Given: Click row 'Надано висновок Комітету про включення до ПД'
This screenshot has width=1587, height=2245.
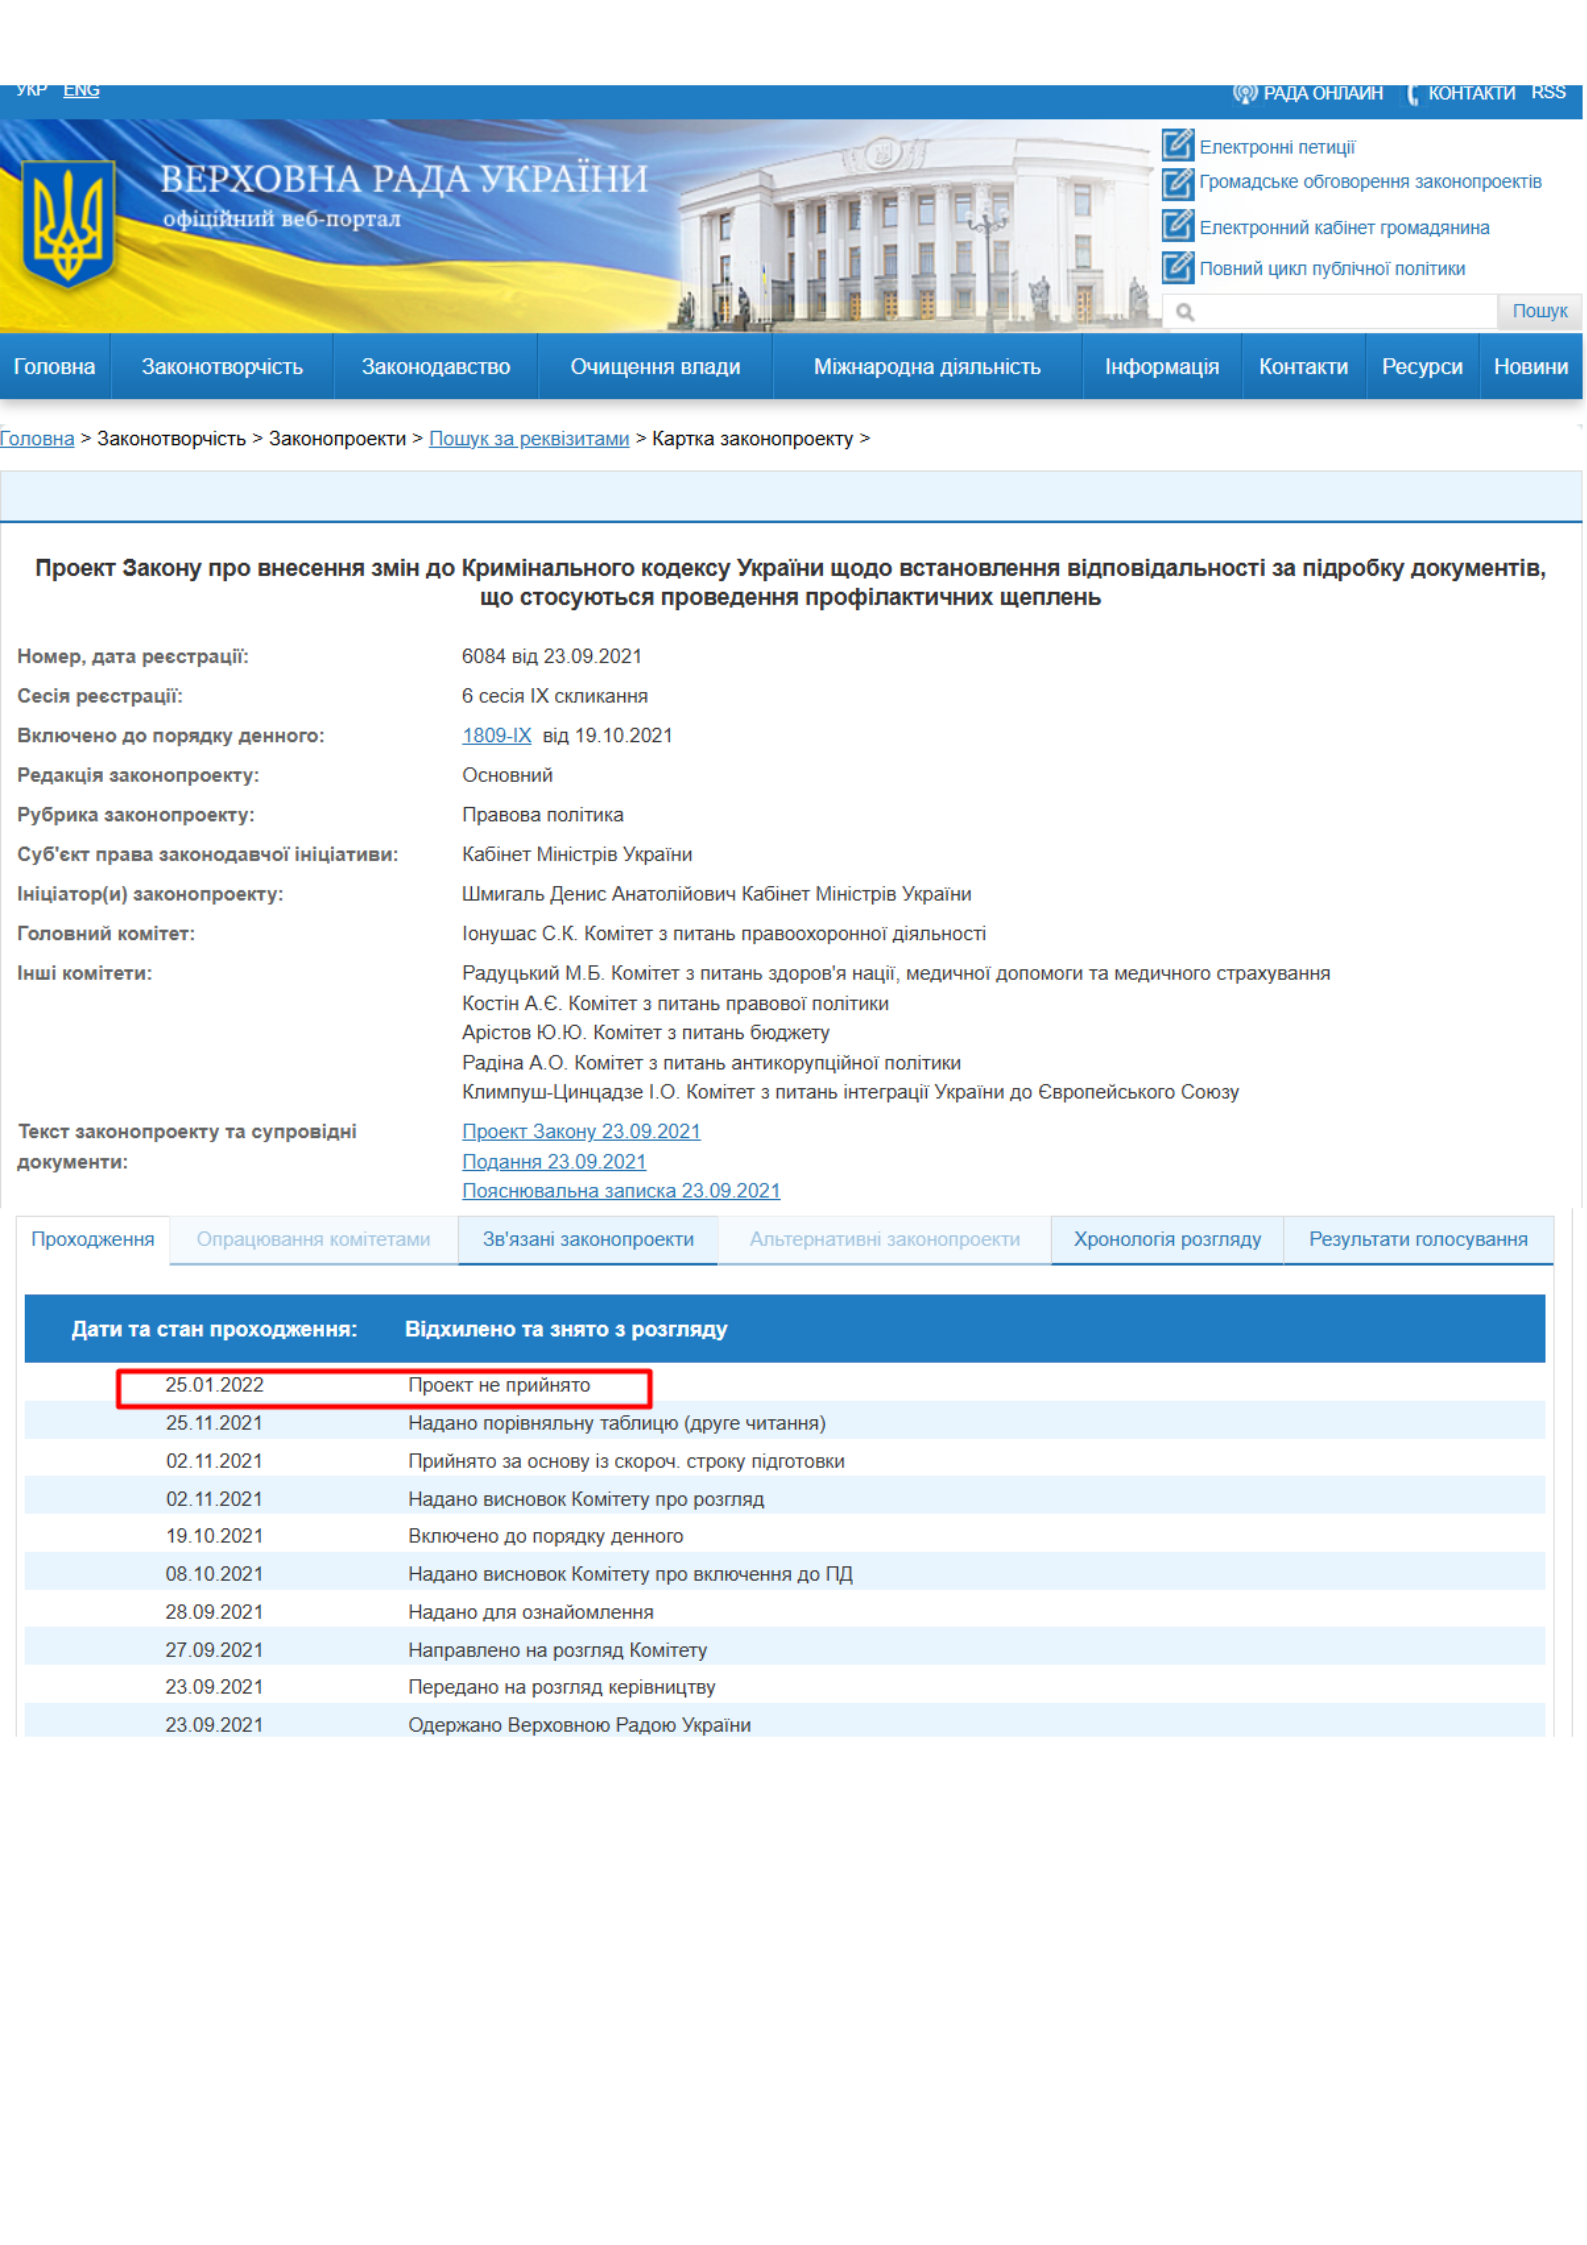Looking at the screenshot, I should click(785, 1575).
